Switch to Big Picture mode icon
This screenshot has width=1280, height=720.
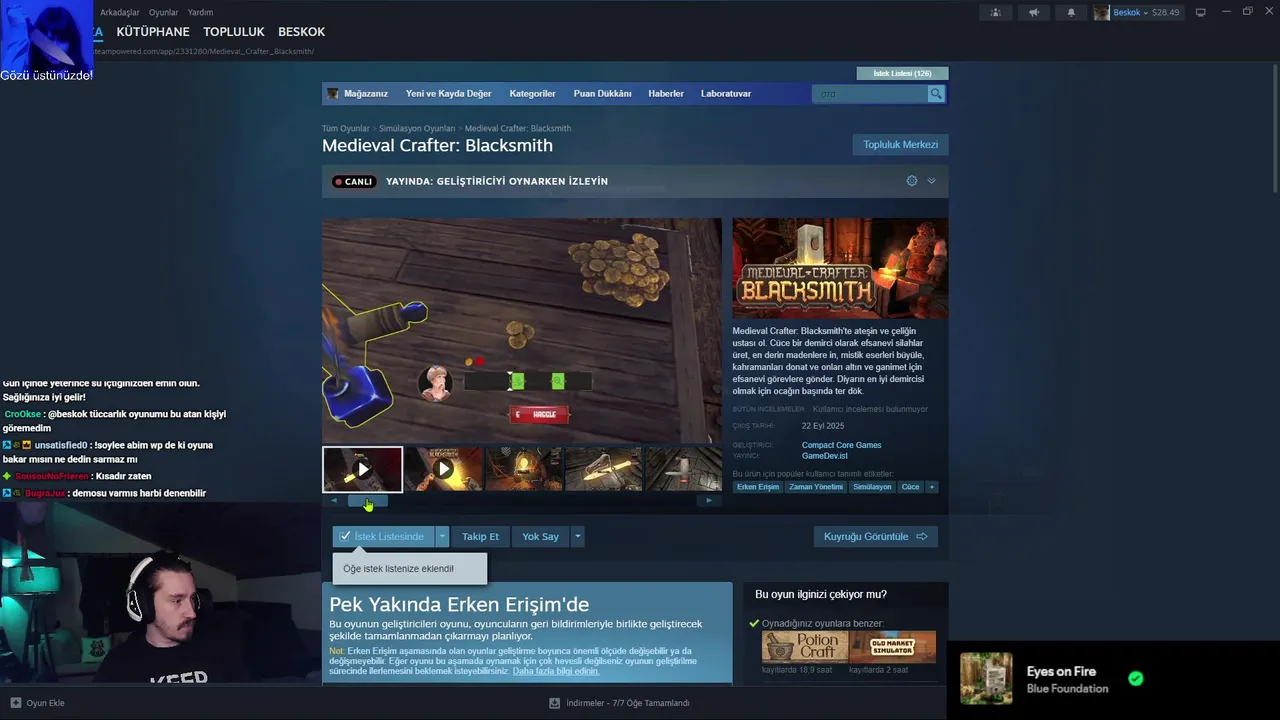[x=1201, y=12]
